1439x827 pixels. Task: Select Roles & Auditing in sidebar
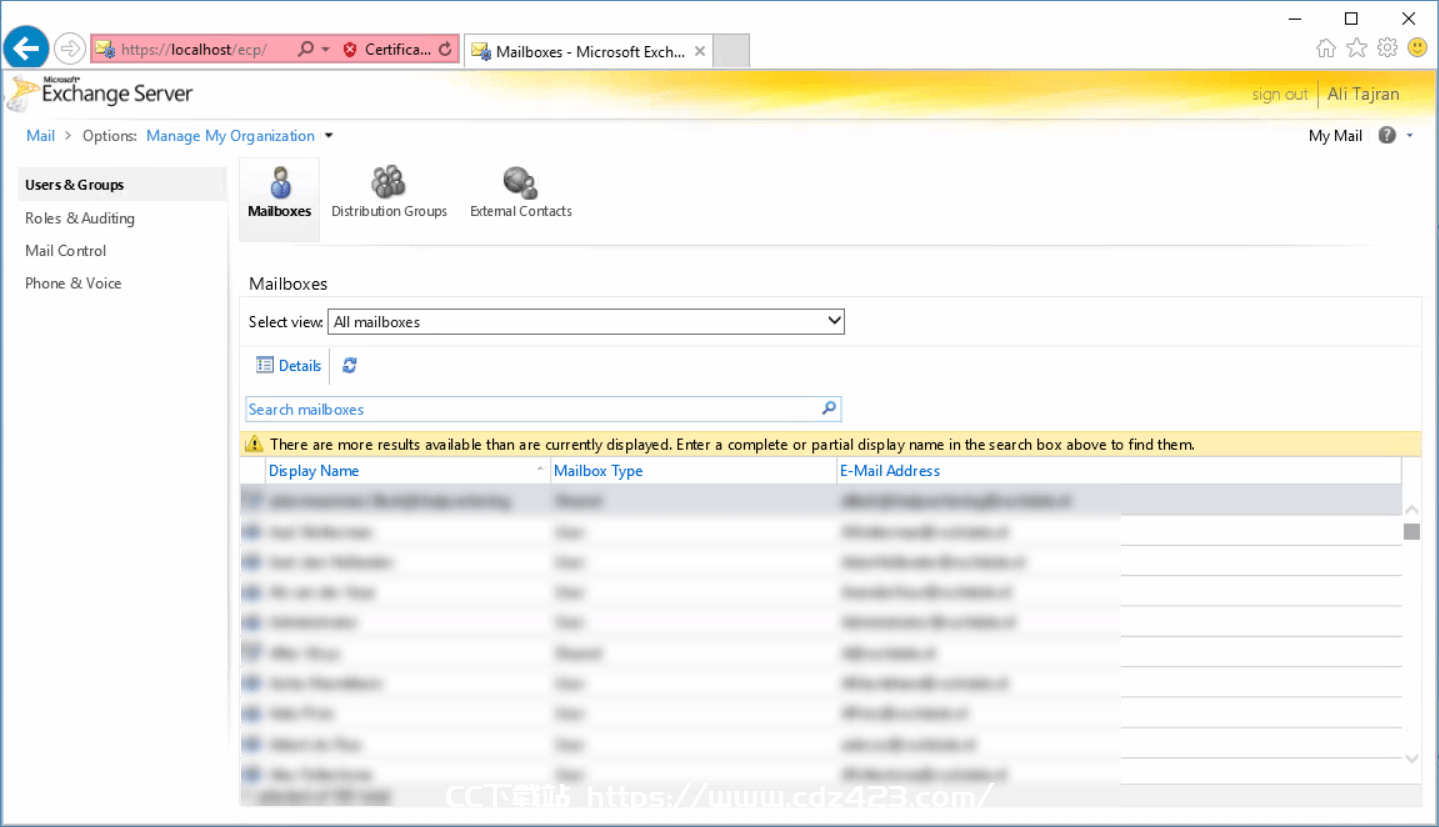(x=80, y=218)
